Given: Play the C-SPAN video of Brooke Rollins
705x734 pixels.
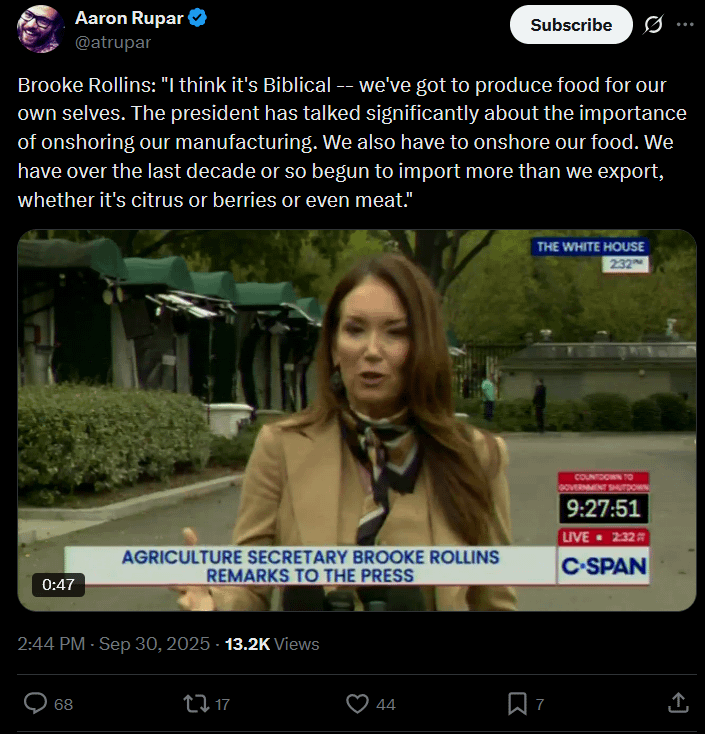Looking at the screenshot, I should coord(357,420).
